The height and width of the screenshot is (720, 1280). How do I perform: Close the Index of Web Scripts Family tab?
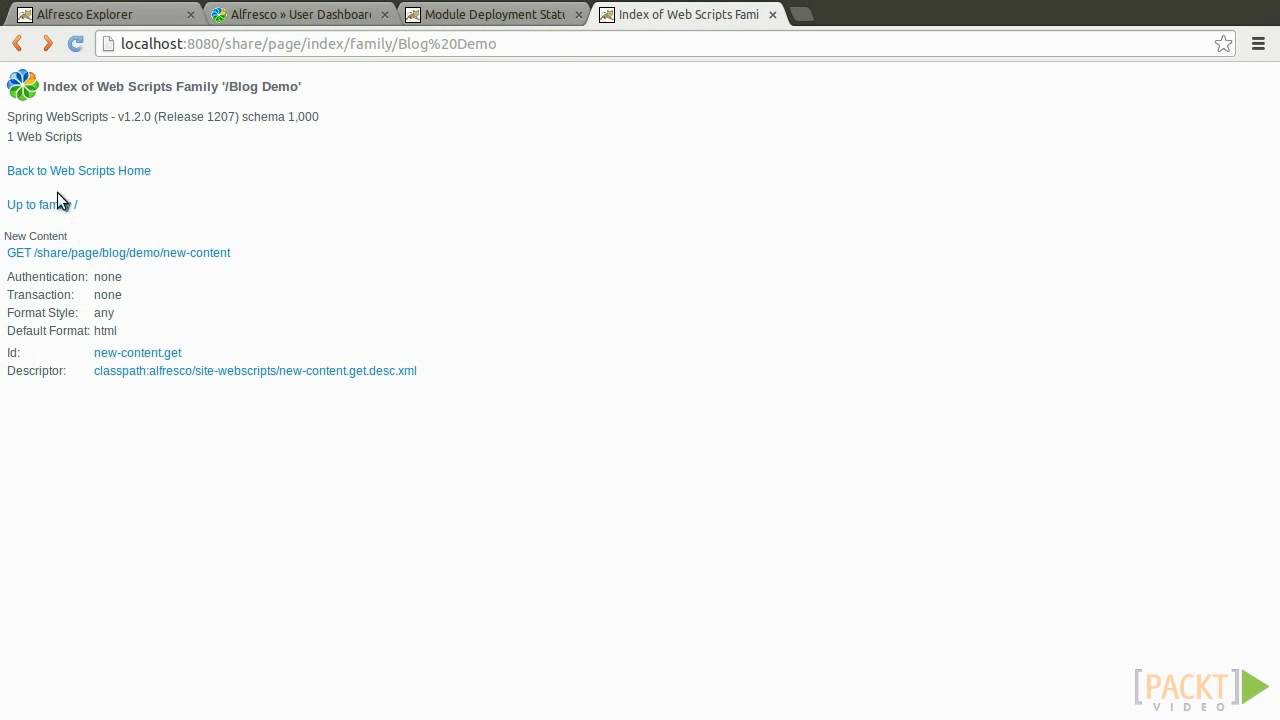[772, 15]
